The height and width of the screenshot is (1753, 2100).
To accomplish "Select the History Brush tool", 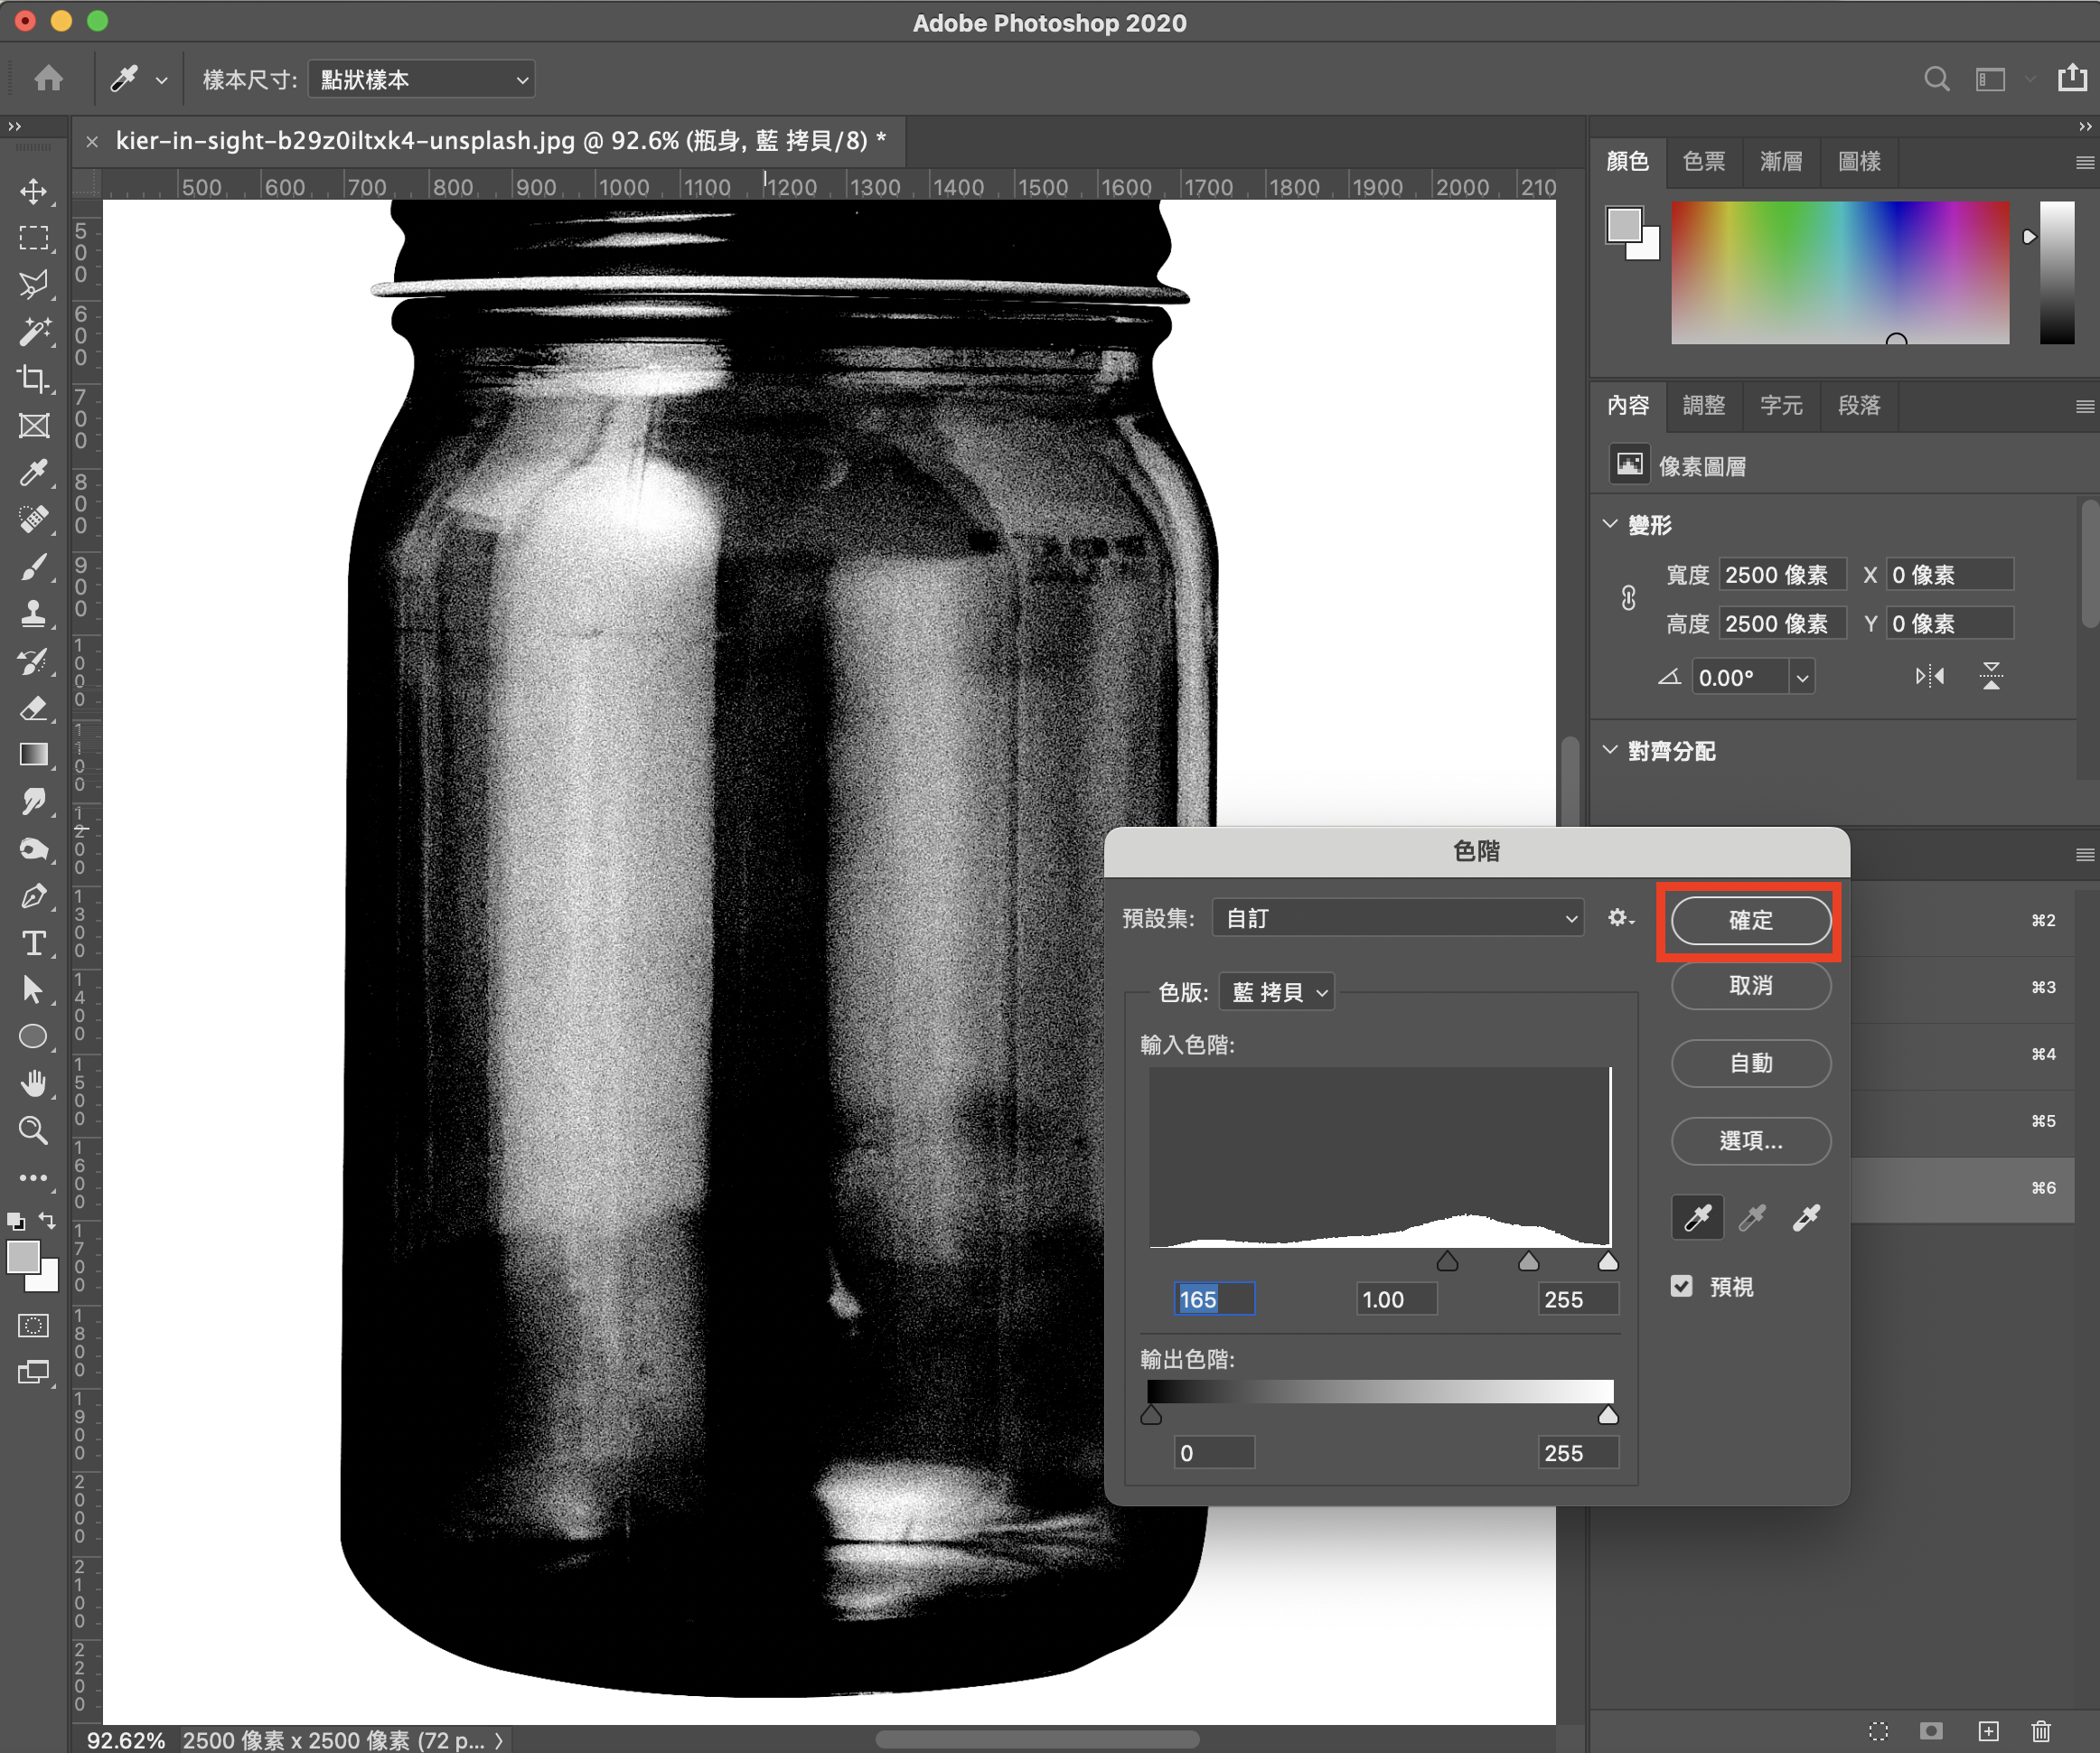I will point(34,661).
